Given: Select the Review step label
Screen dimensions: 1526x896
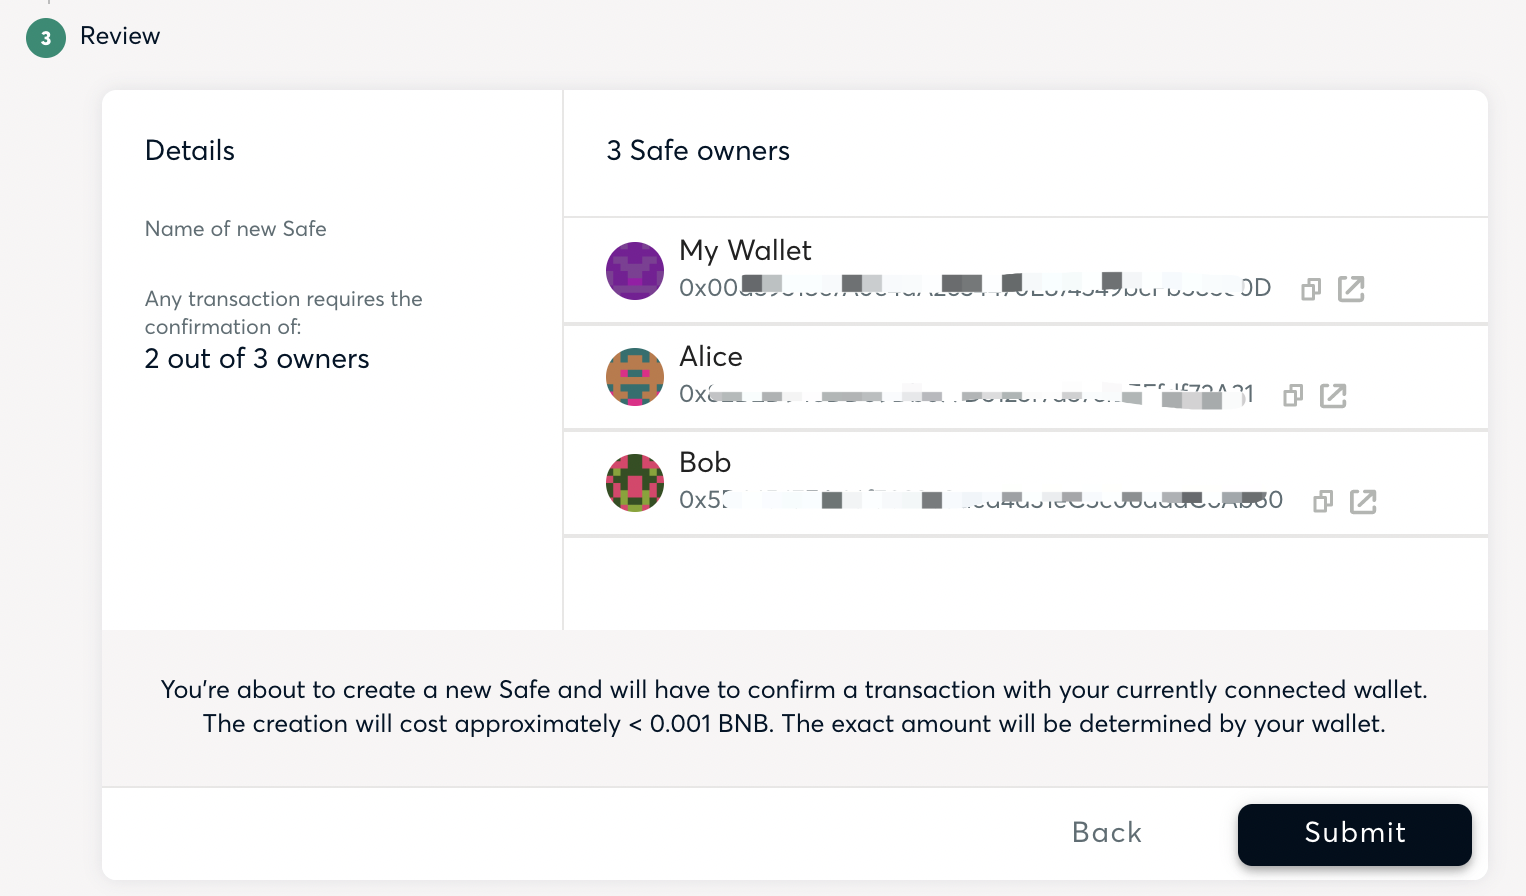Looking at the screenshot, I should coord(120,36).
